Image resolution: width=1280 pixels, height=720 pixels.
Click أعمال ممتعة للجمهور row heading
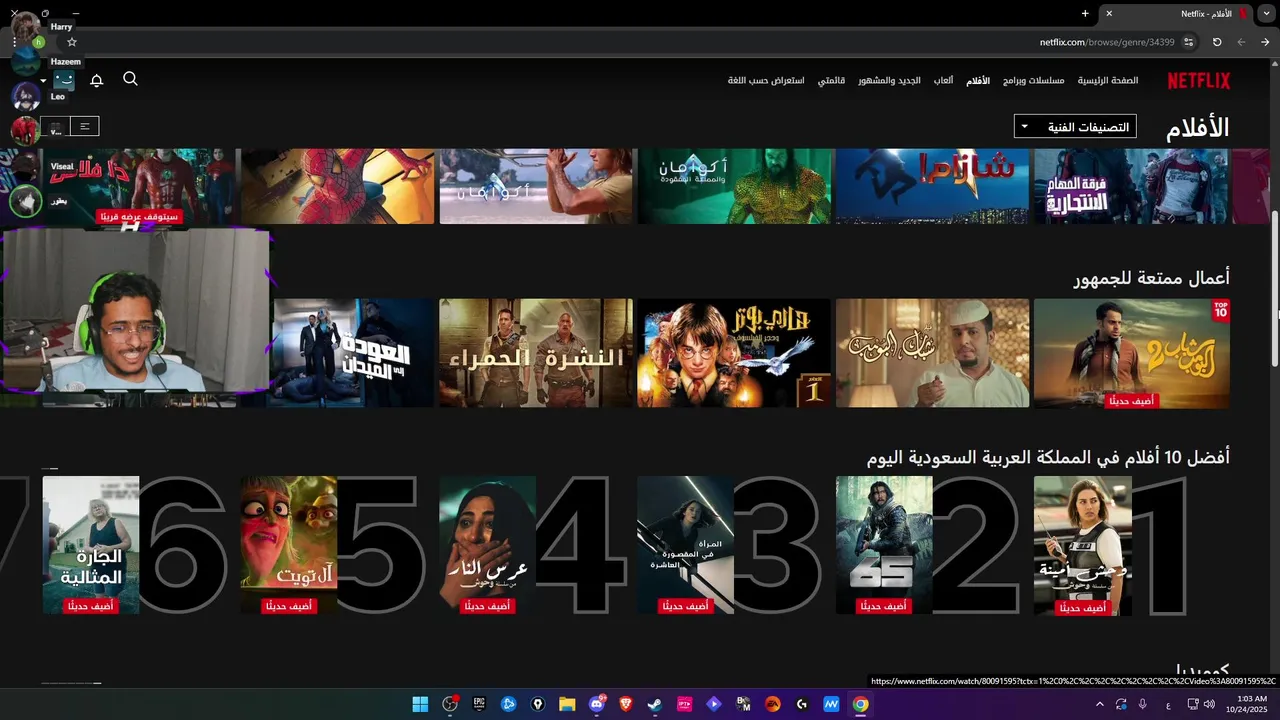pyautogui.click(x=1152, y=278)
